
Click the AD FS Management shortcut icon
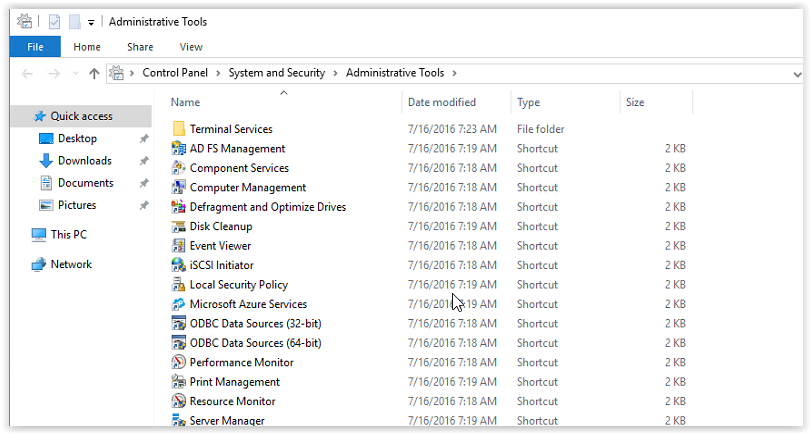coord(178,148)
